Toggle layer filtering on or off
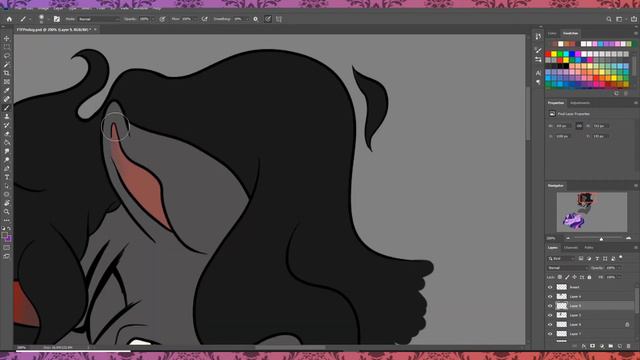The image size is (640, 360). pos(621,257)
